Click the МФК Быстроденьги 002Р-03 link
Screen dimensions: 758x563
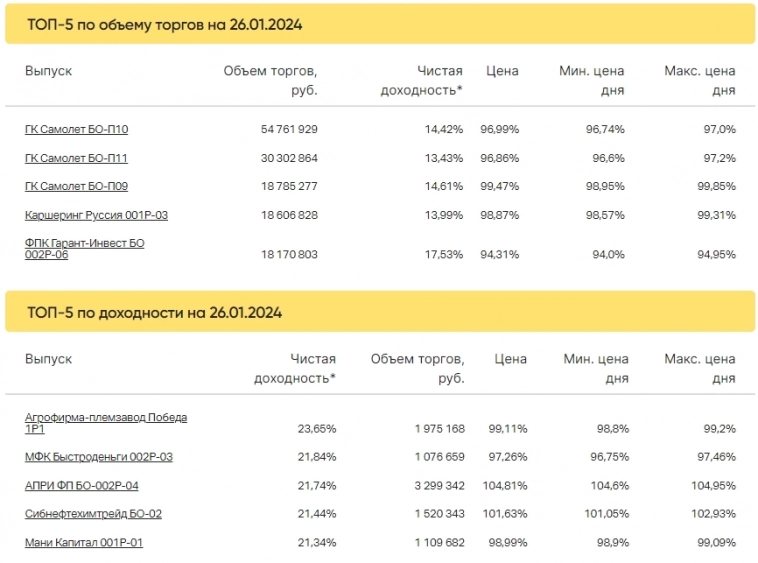click(98, 457)
